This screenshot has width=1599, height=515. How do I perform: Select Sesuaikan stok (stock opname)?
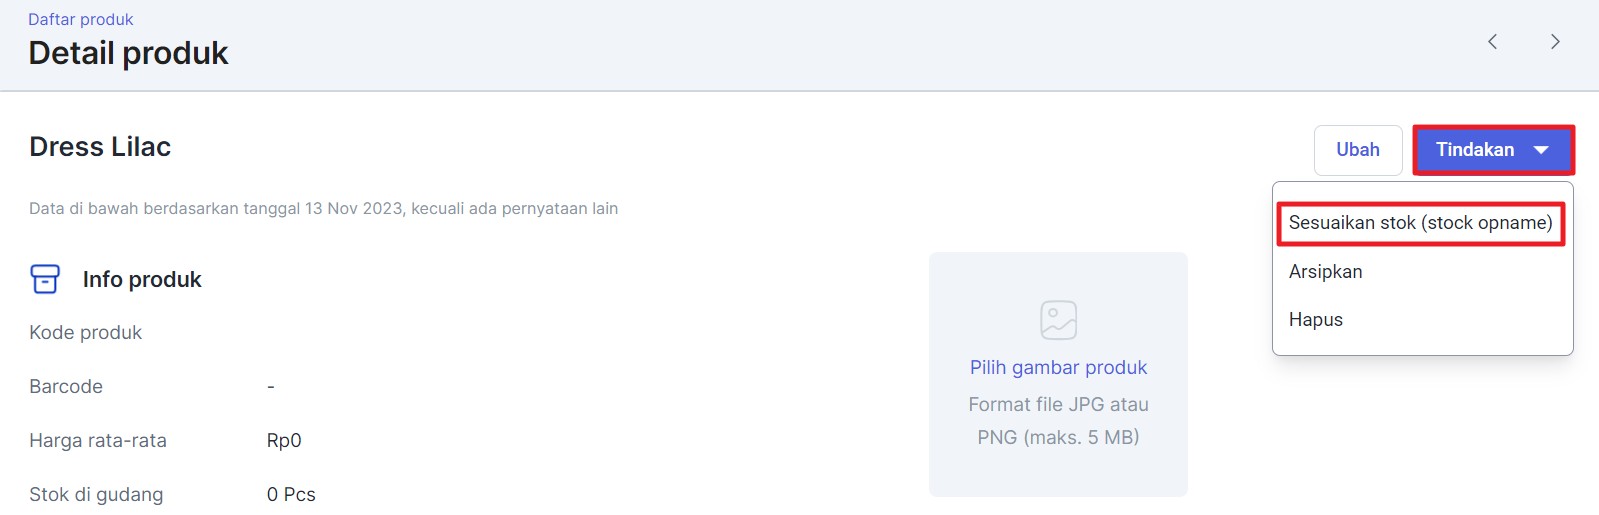click(x=1421, y=223)
